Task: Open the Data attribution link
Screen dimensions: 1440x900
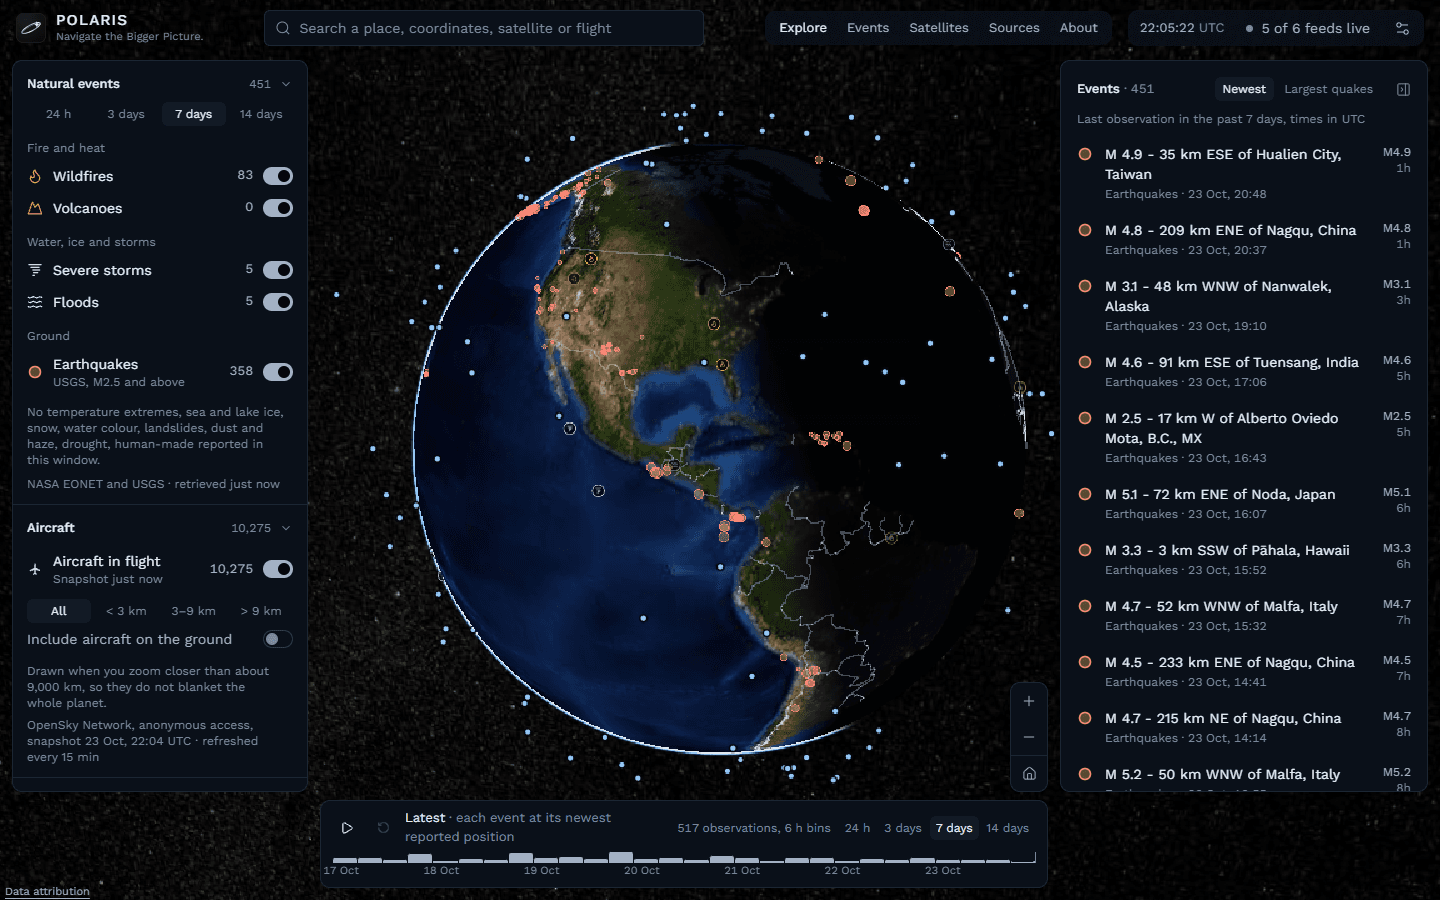Action: coord(47,891)
